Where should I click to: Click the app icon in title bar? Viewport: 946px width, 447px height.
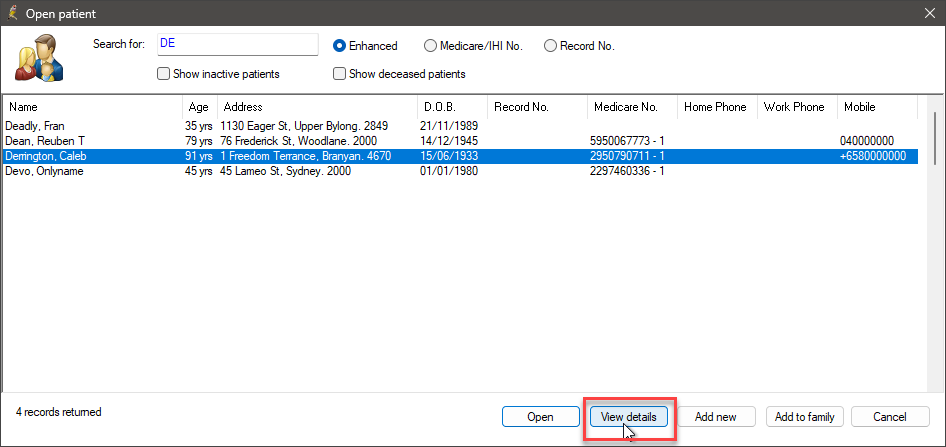11,13
